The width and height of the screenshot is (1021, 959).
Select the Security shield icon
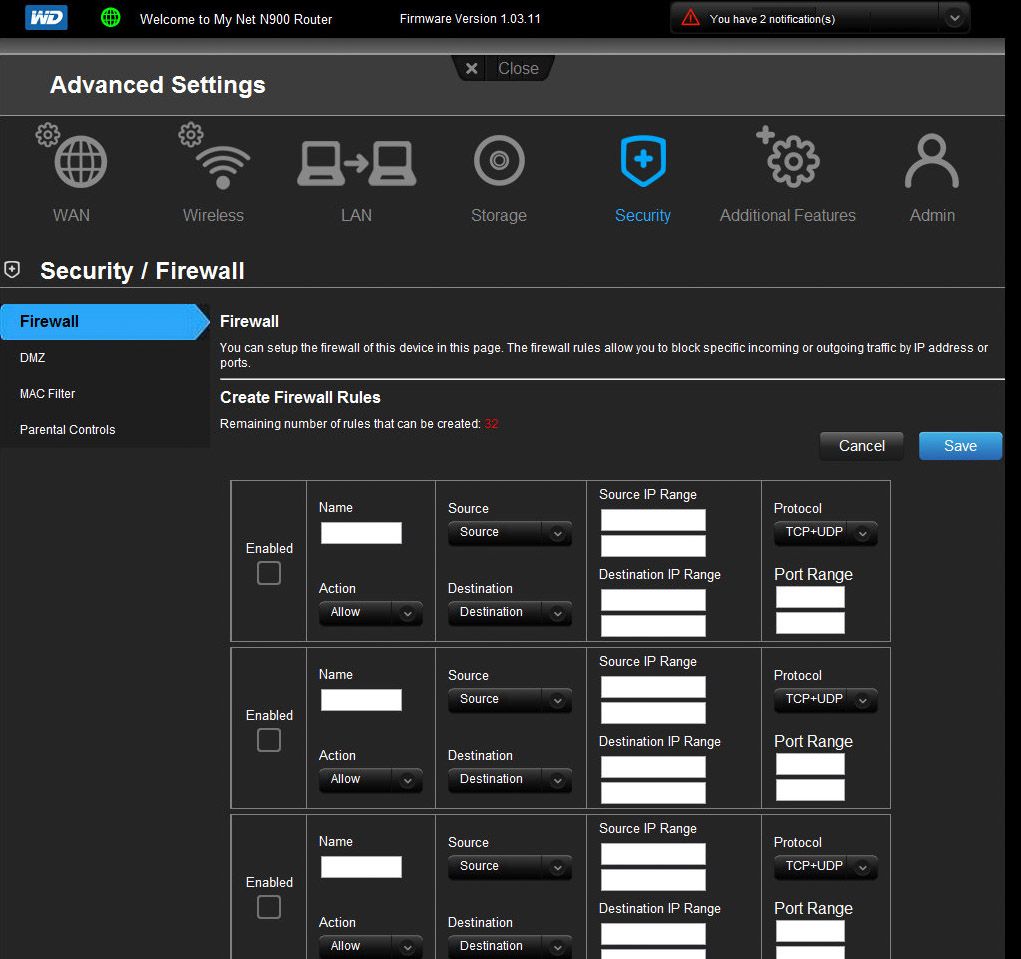[x=642, y=162]
